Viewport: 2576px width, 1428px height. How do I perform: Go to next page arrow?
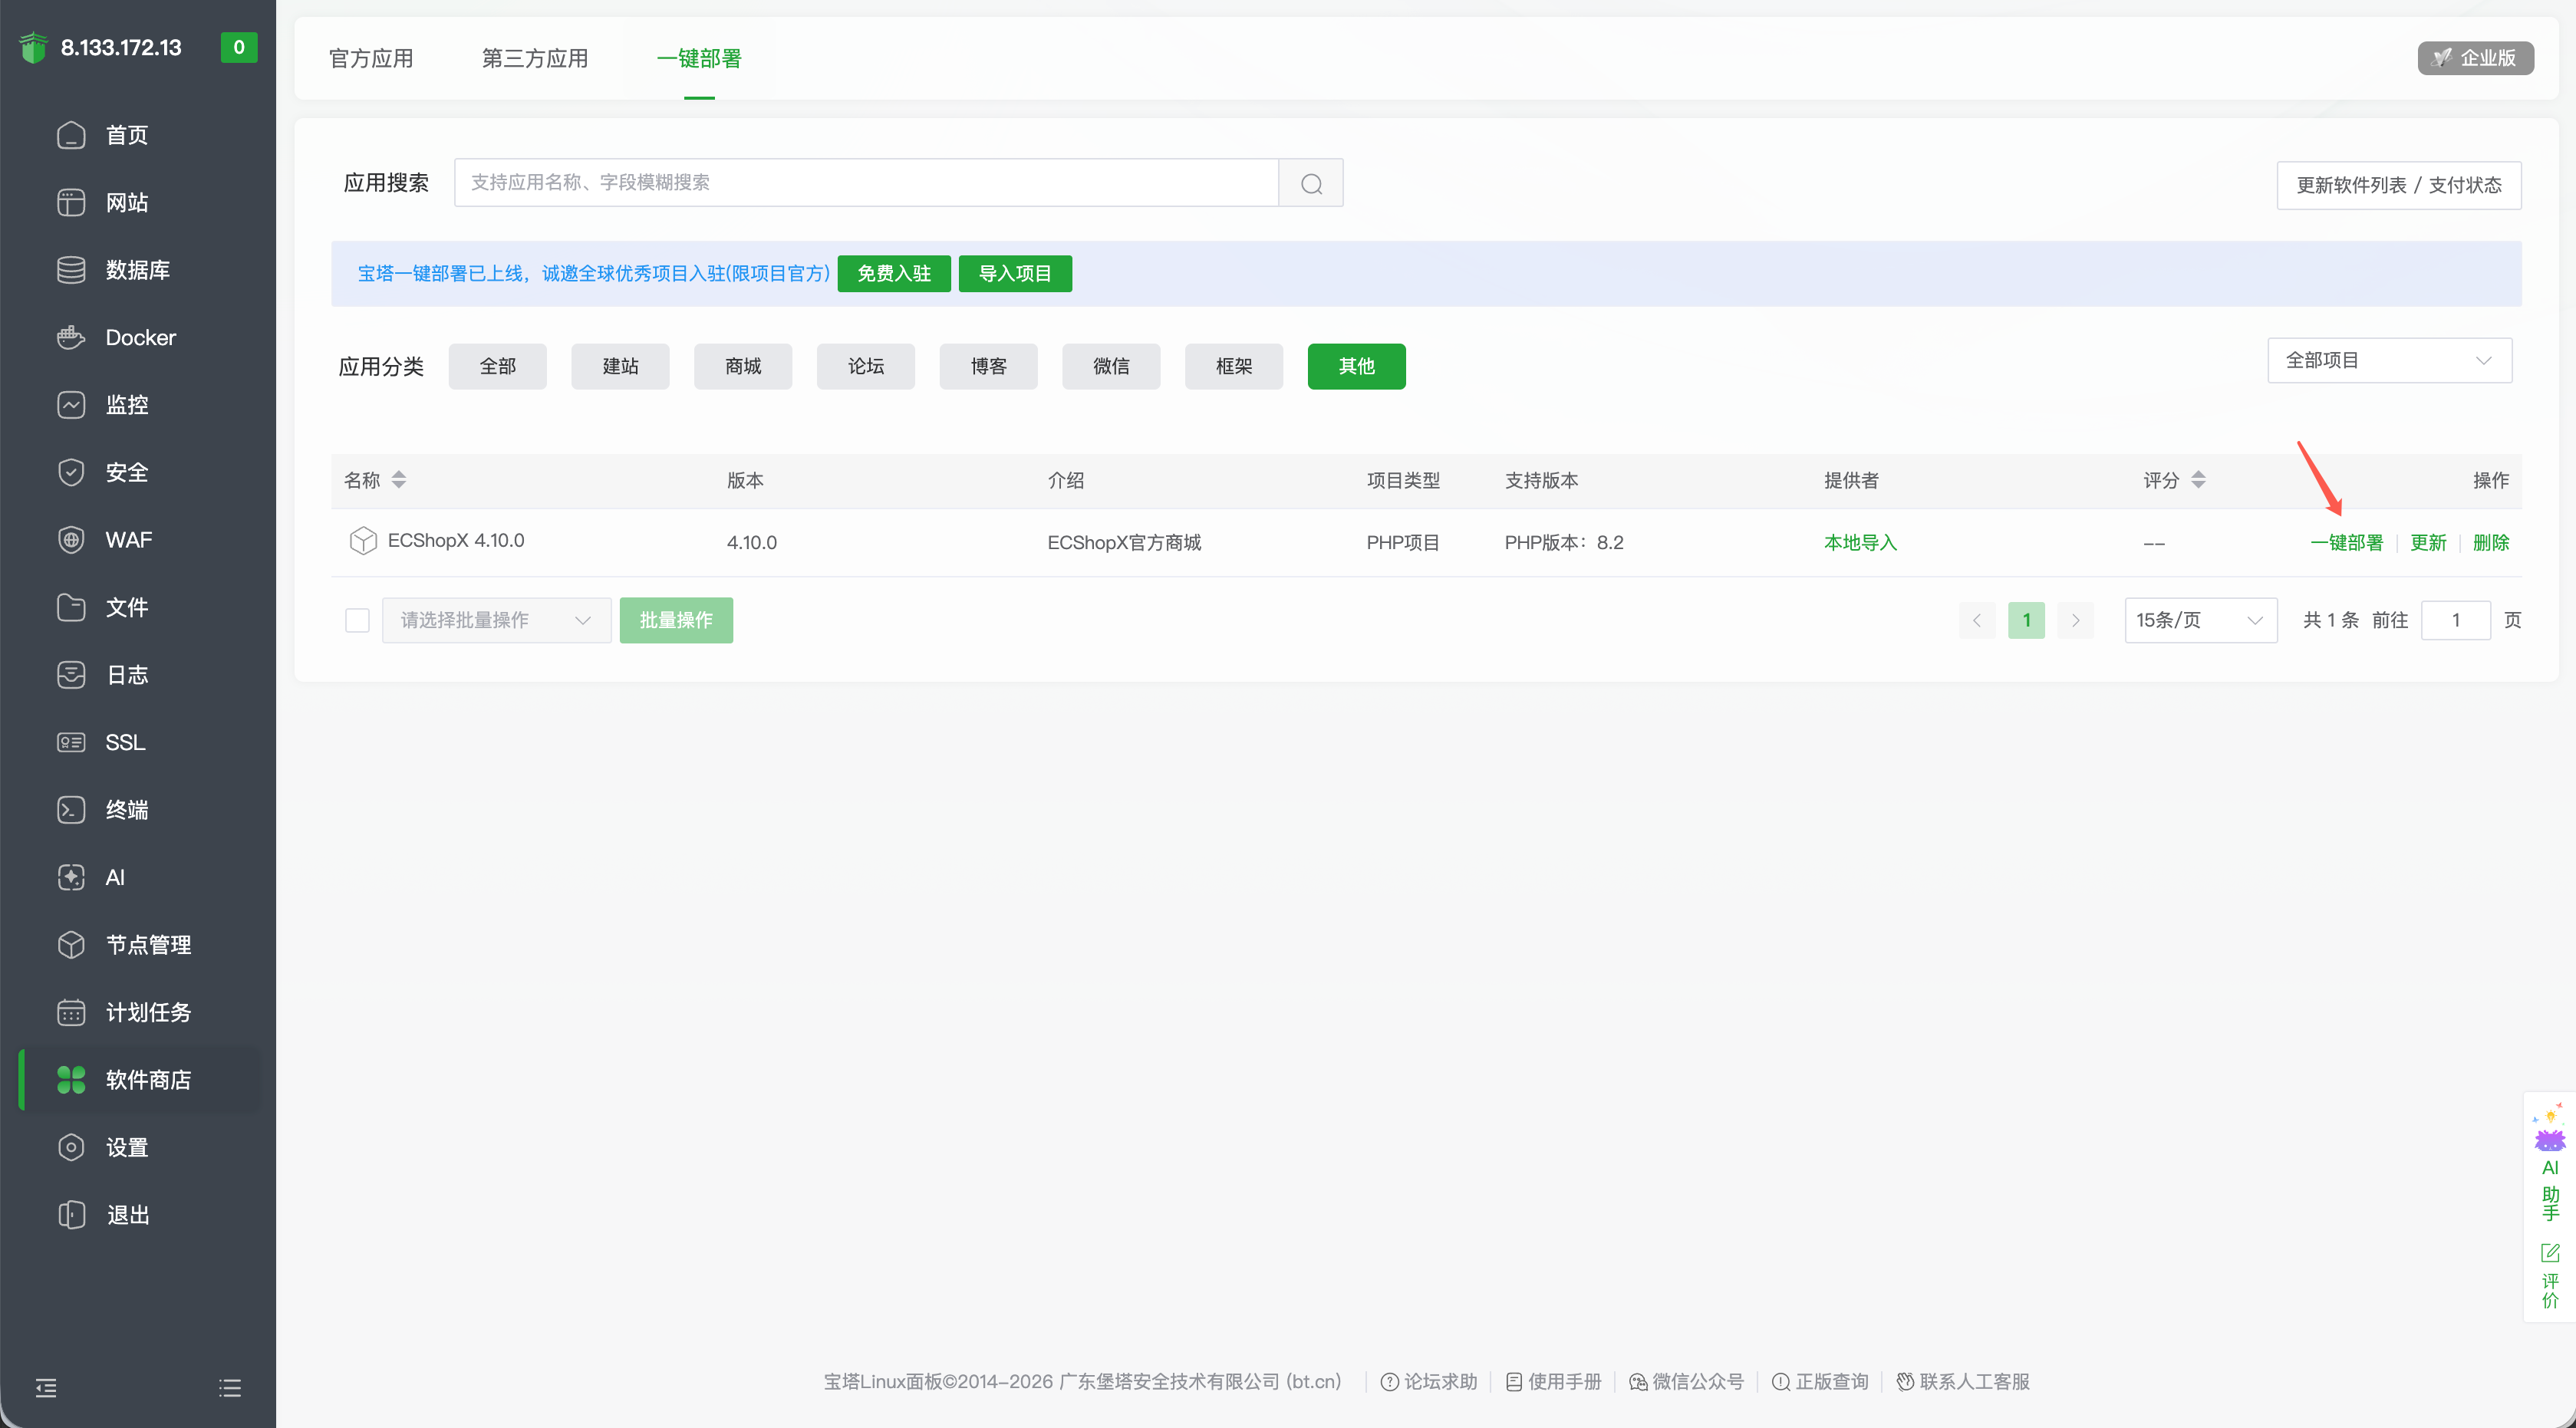coord(2076,620)
